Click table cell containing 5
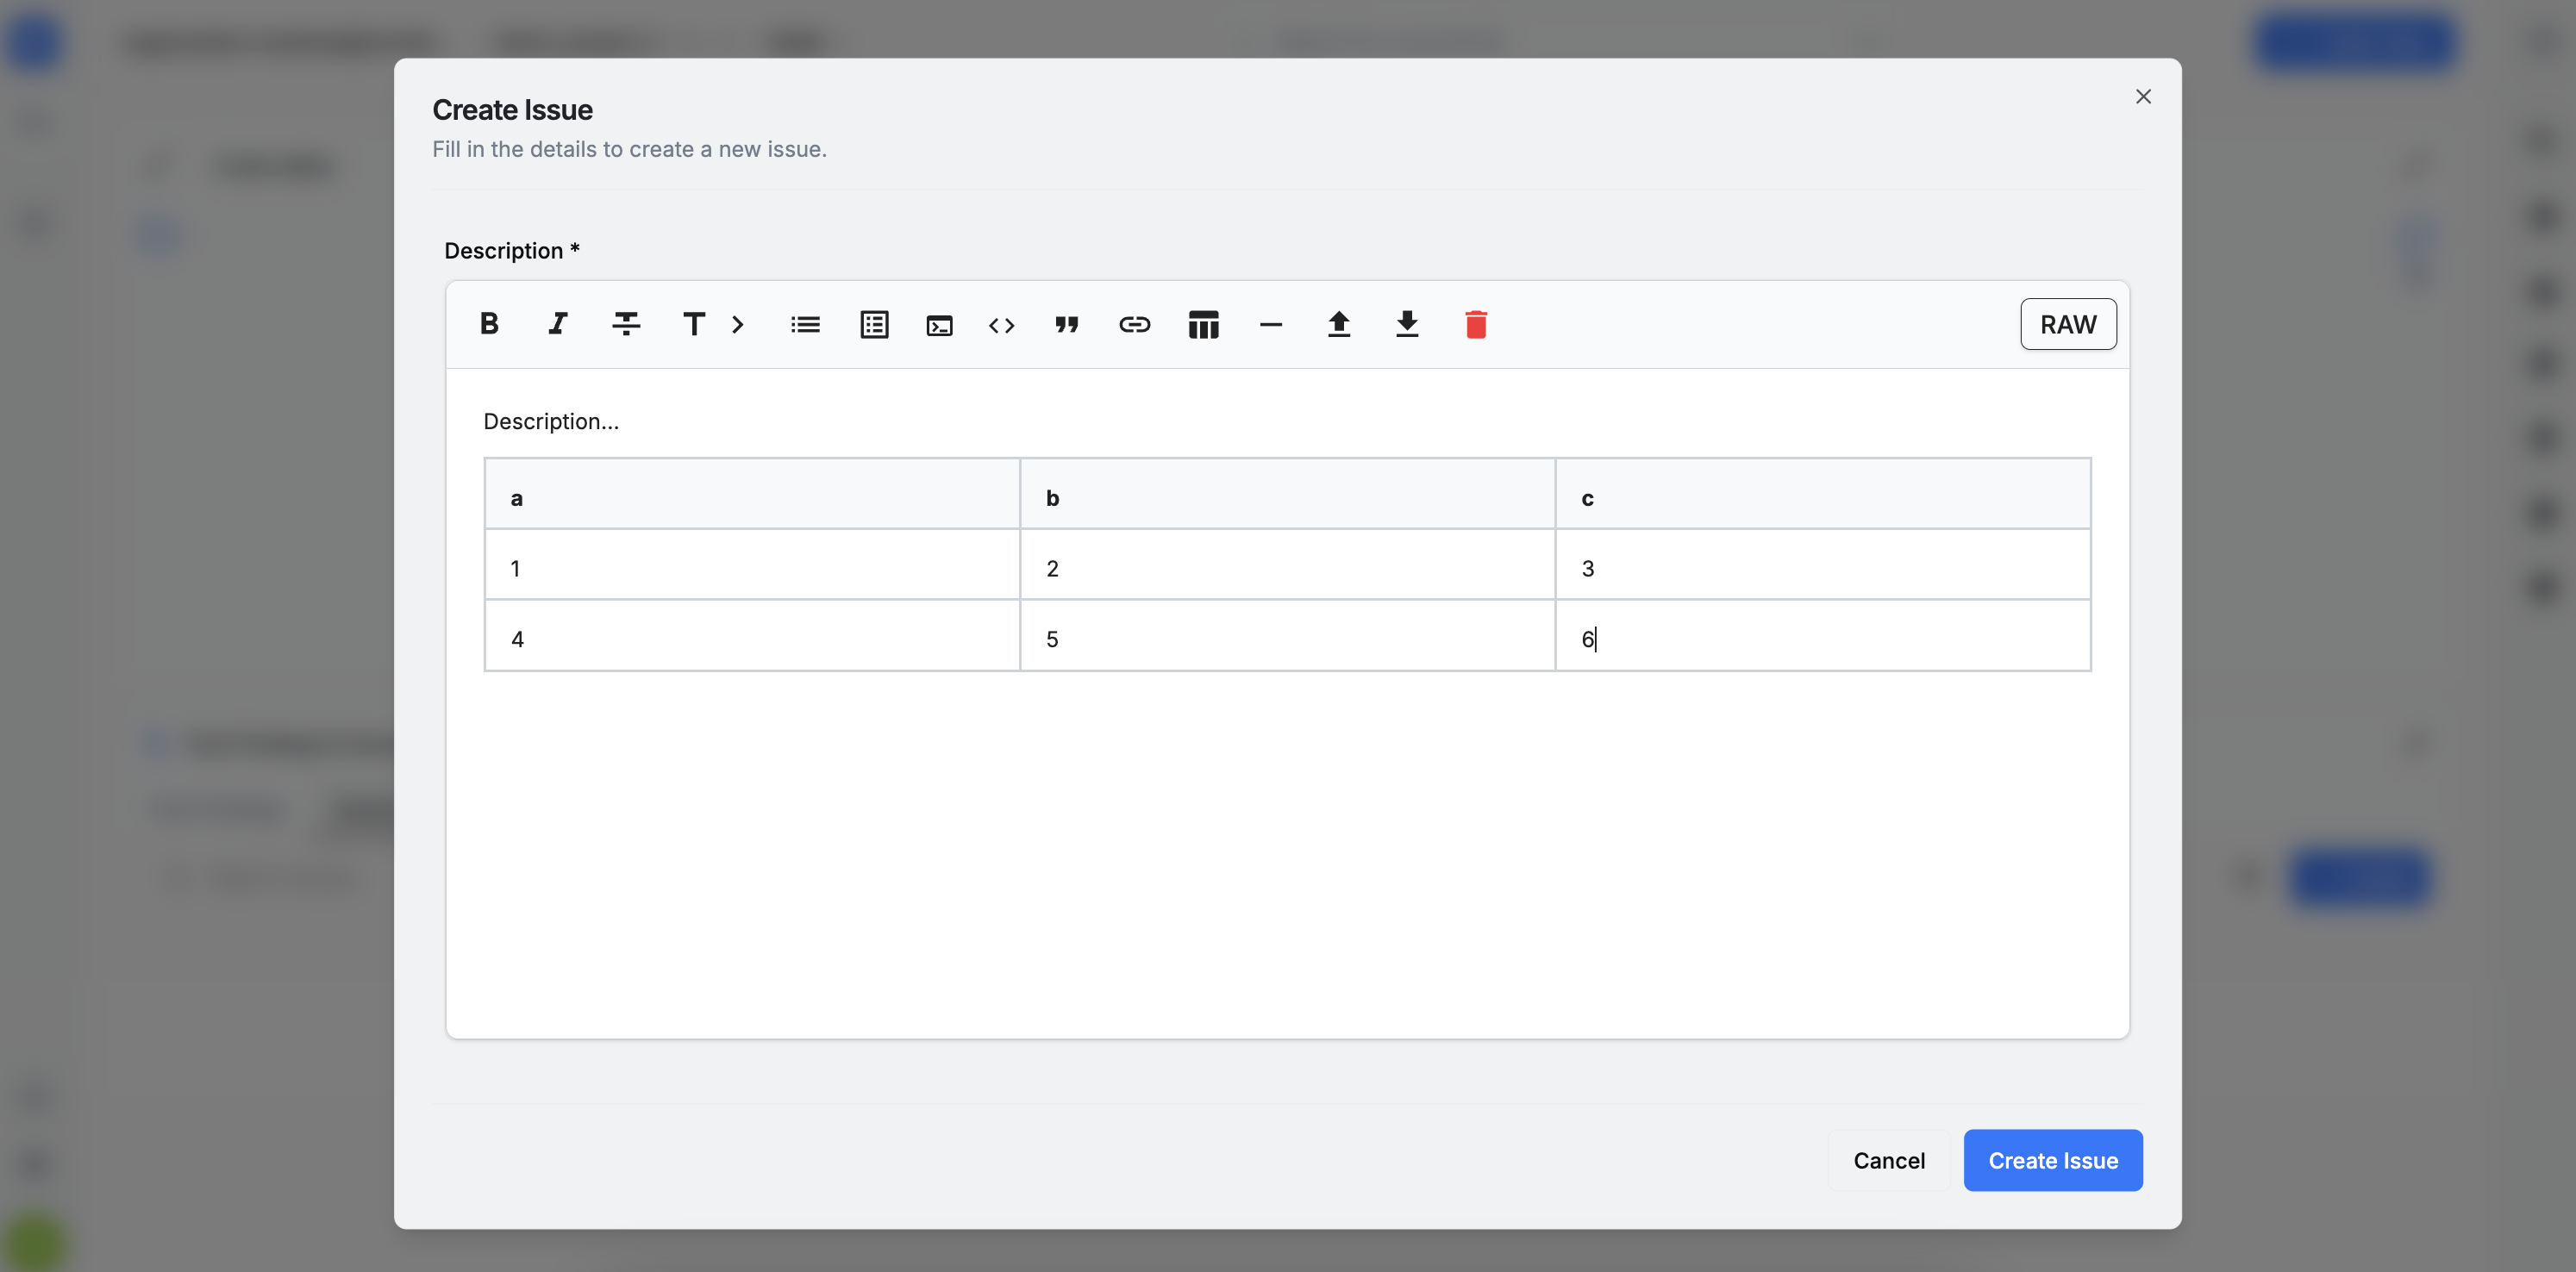 tap(1286, 639)
